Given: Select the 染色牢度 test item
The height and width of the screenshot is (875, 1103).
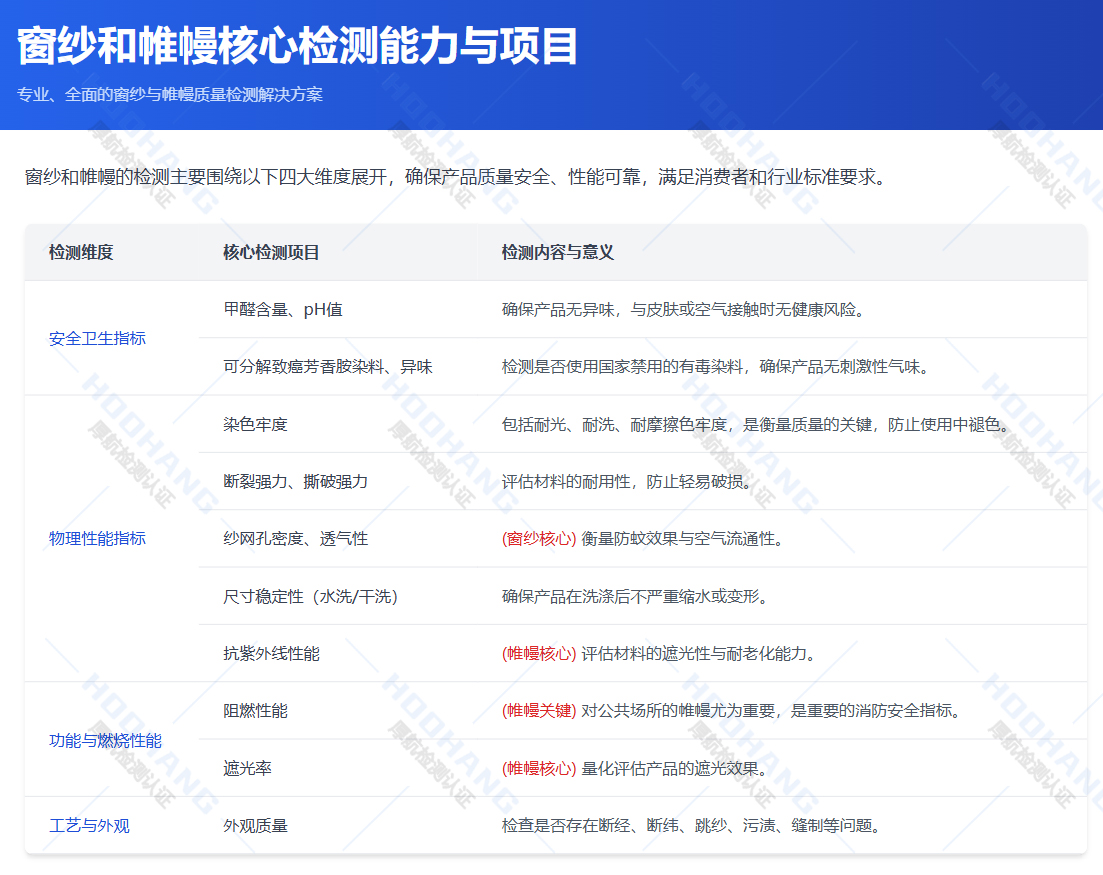Looking at the screenshot, I should click(255, 425).
